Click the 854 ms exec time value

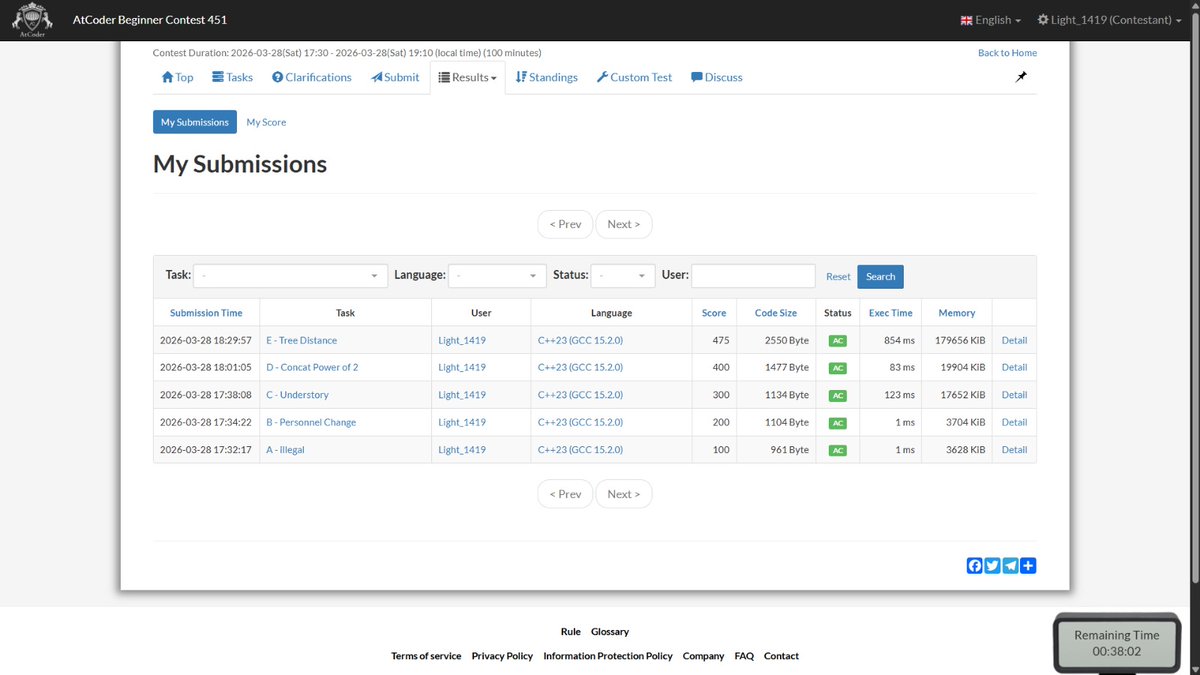point(899,340)
